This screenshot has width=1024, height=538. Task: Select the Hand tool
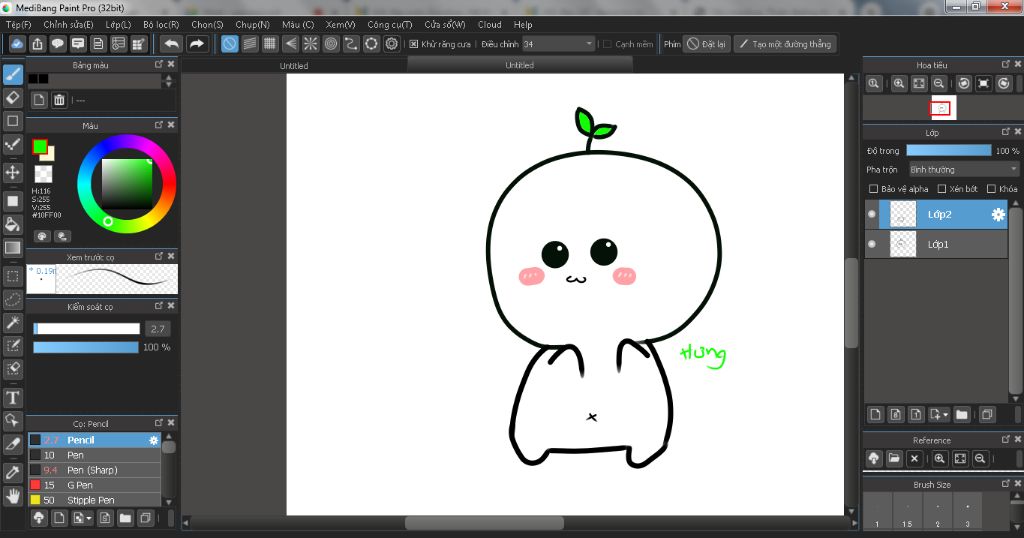point(12,496)
